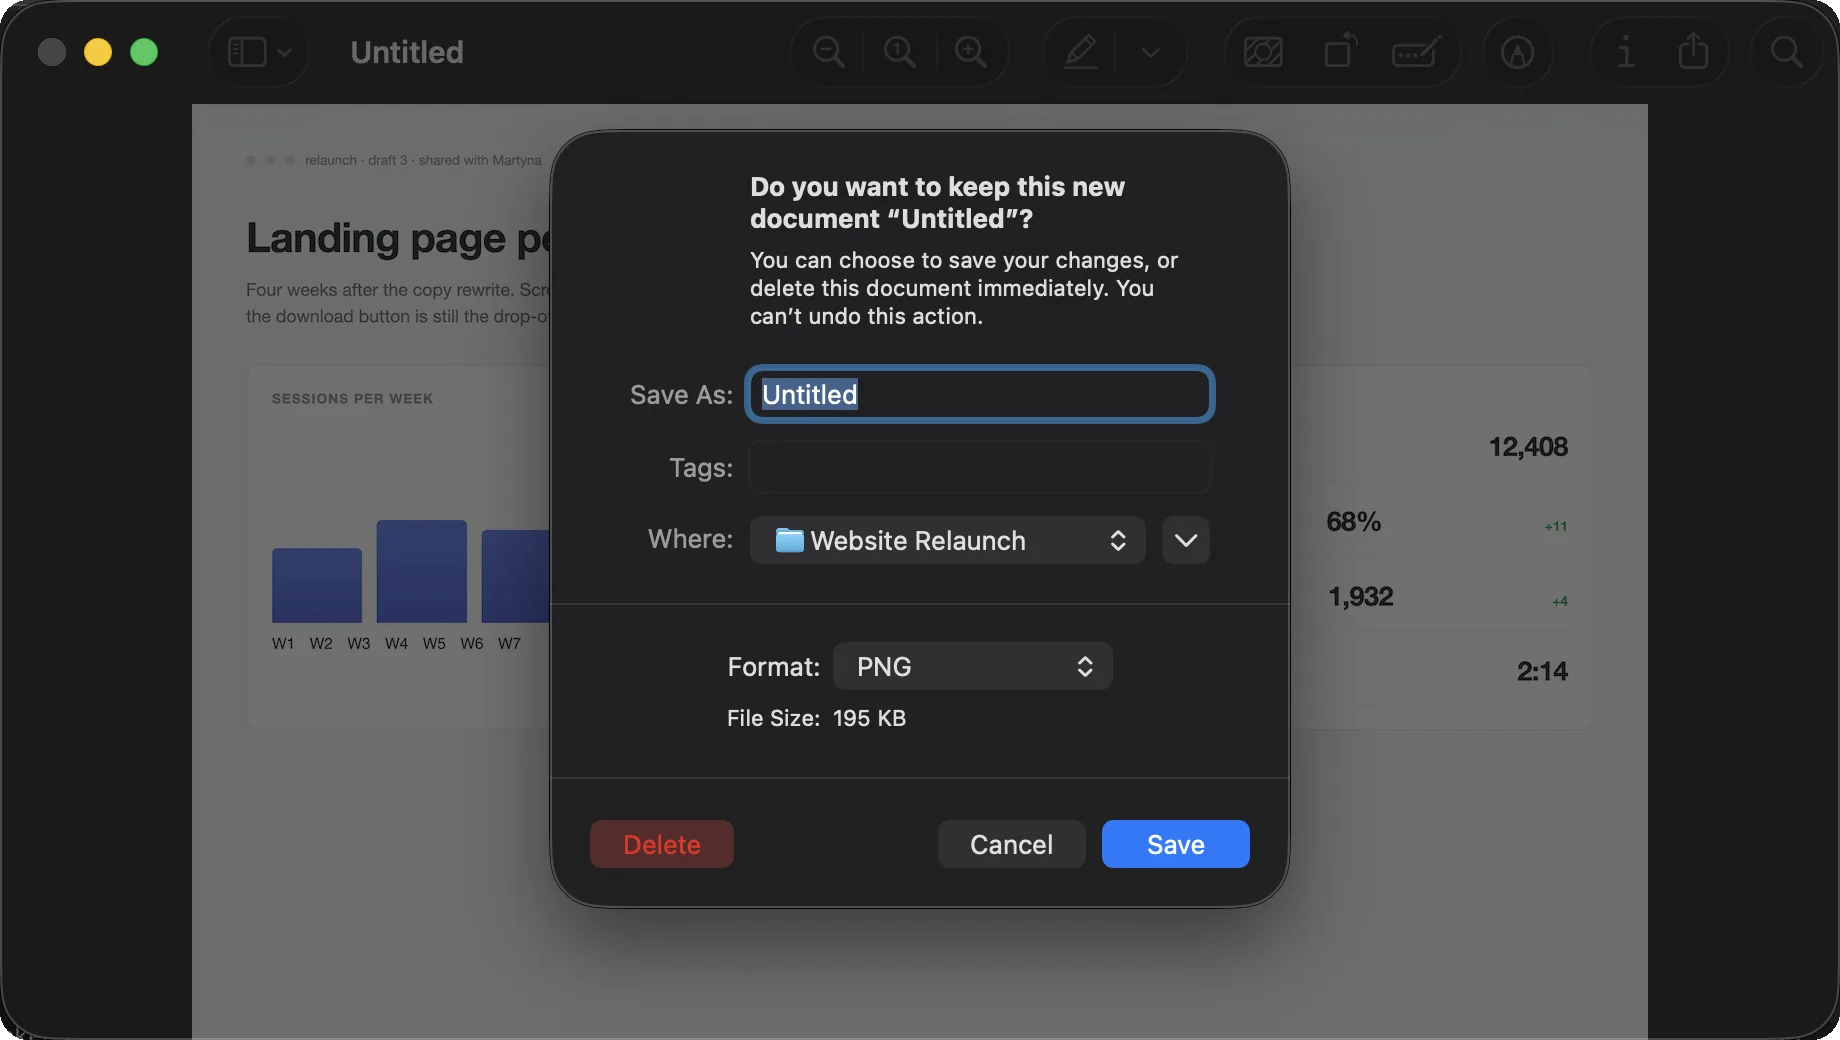Click the sidebar view toggle icon
This screenshot has width=1840, height=1040.
pos(246,52)
